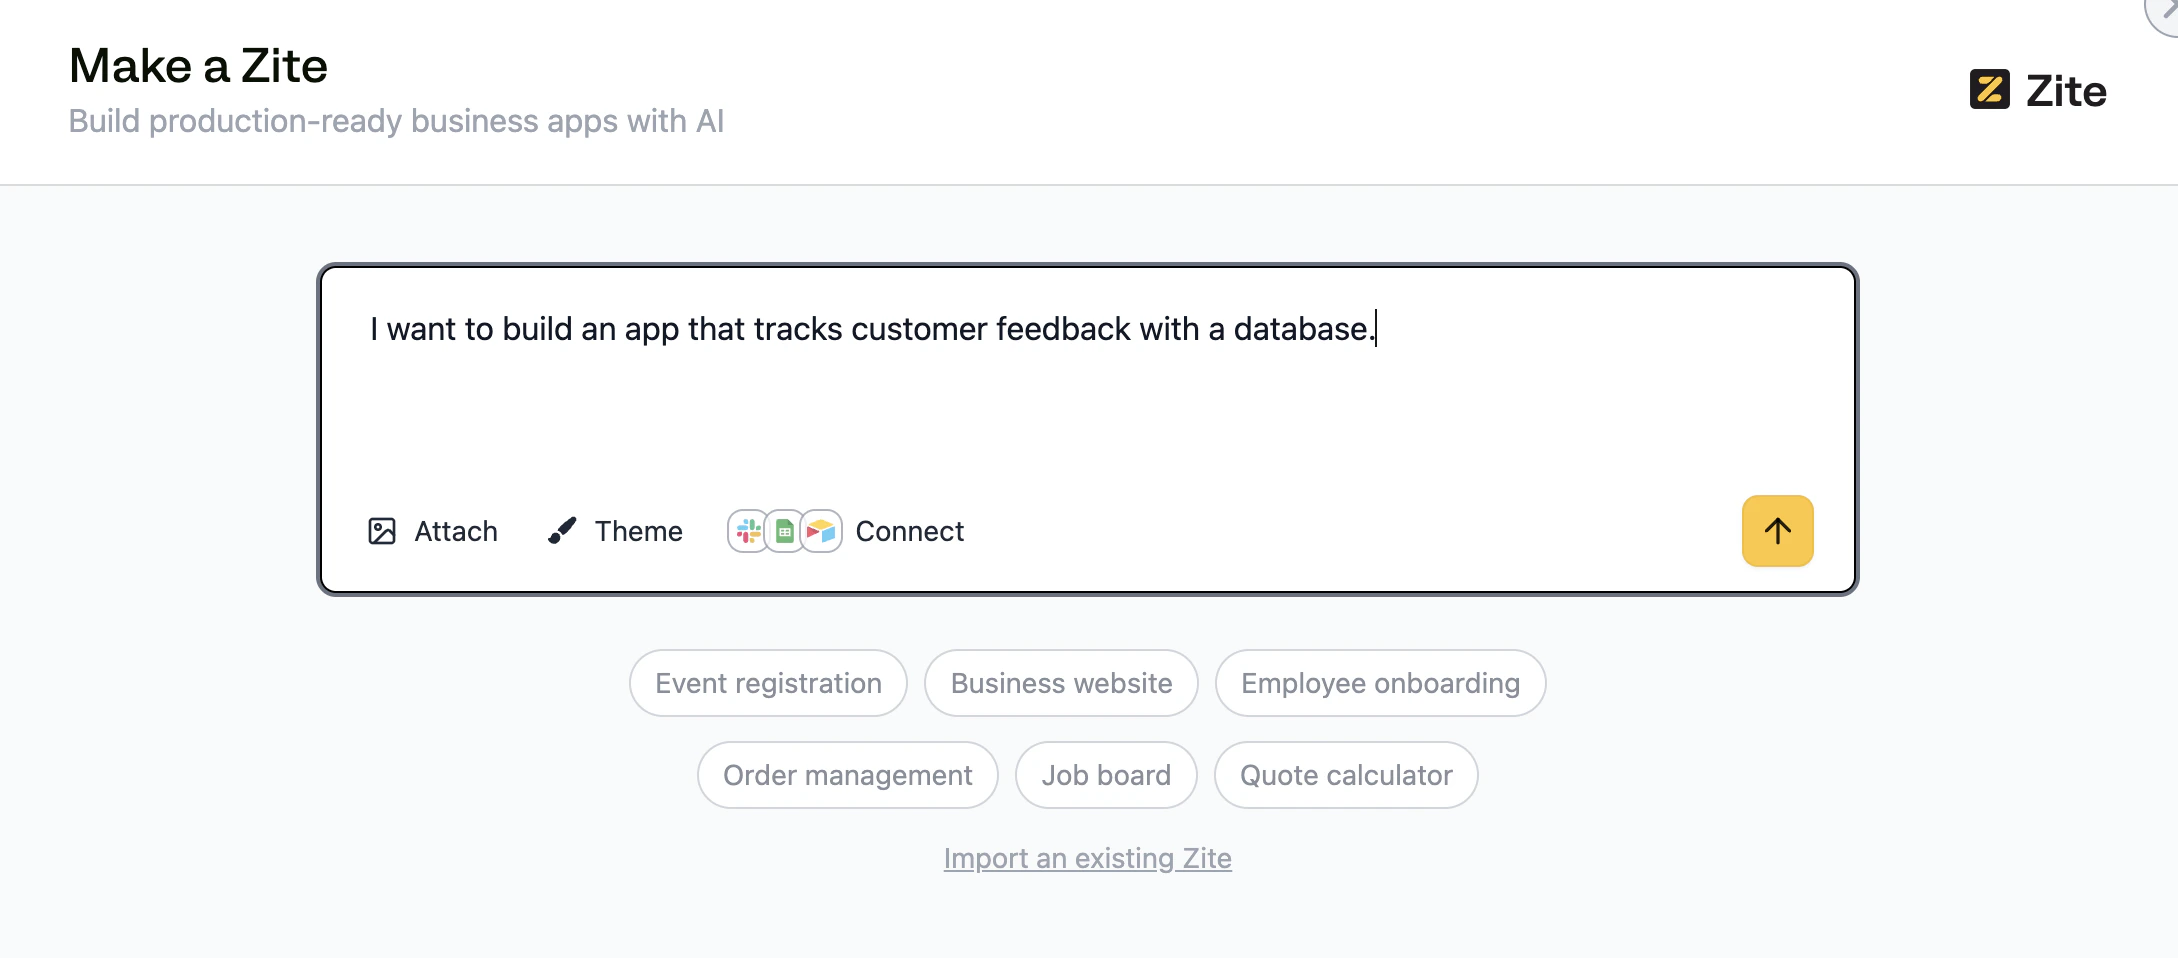Click the Slack integration icon

[x=748, y=531]
